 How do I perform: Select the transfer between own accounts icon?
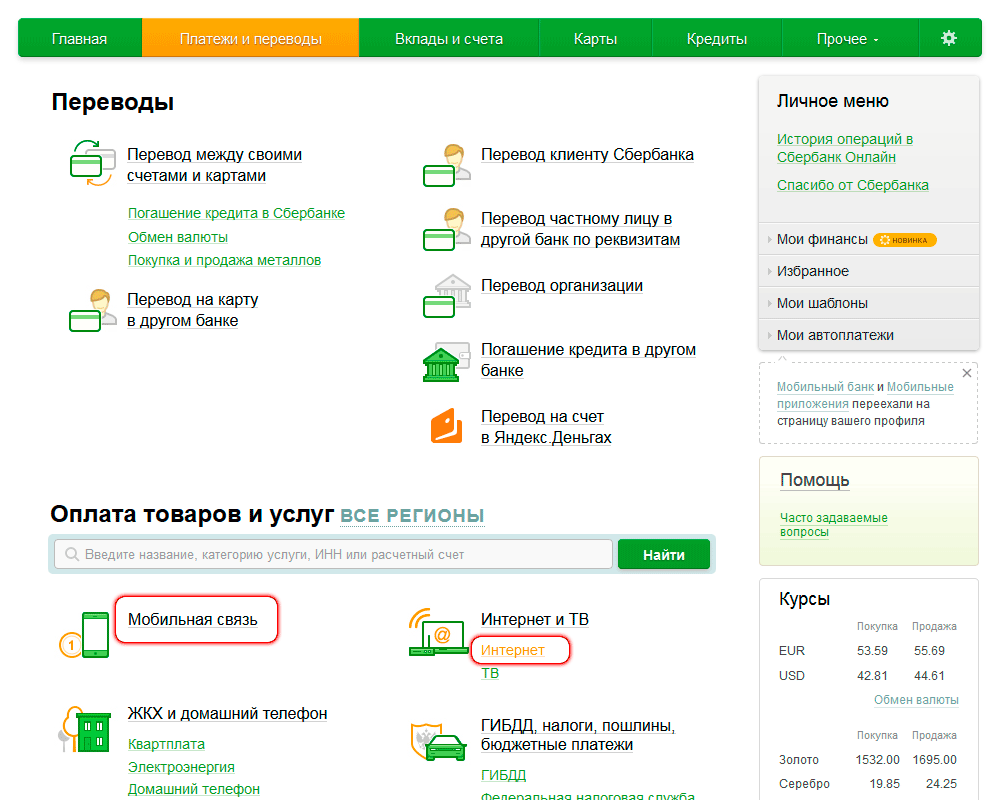[x=90, y=162]
